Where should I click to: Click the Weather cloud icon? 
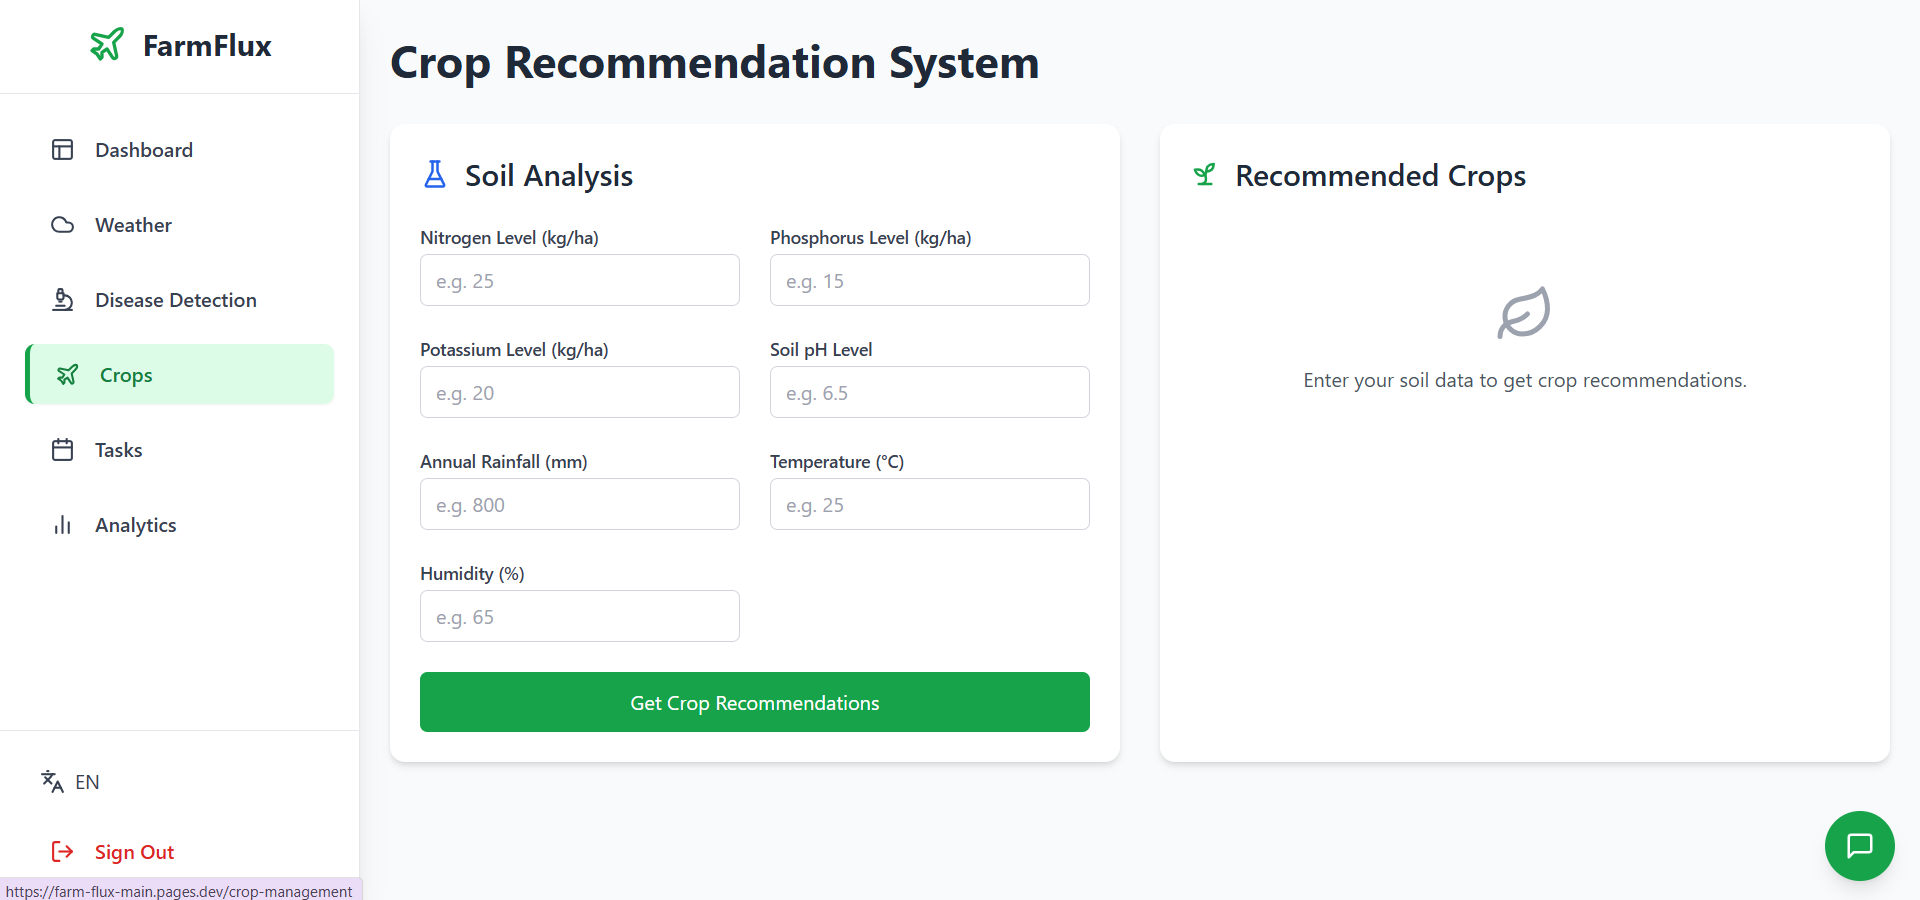[62, 225]
